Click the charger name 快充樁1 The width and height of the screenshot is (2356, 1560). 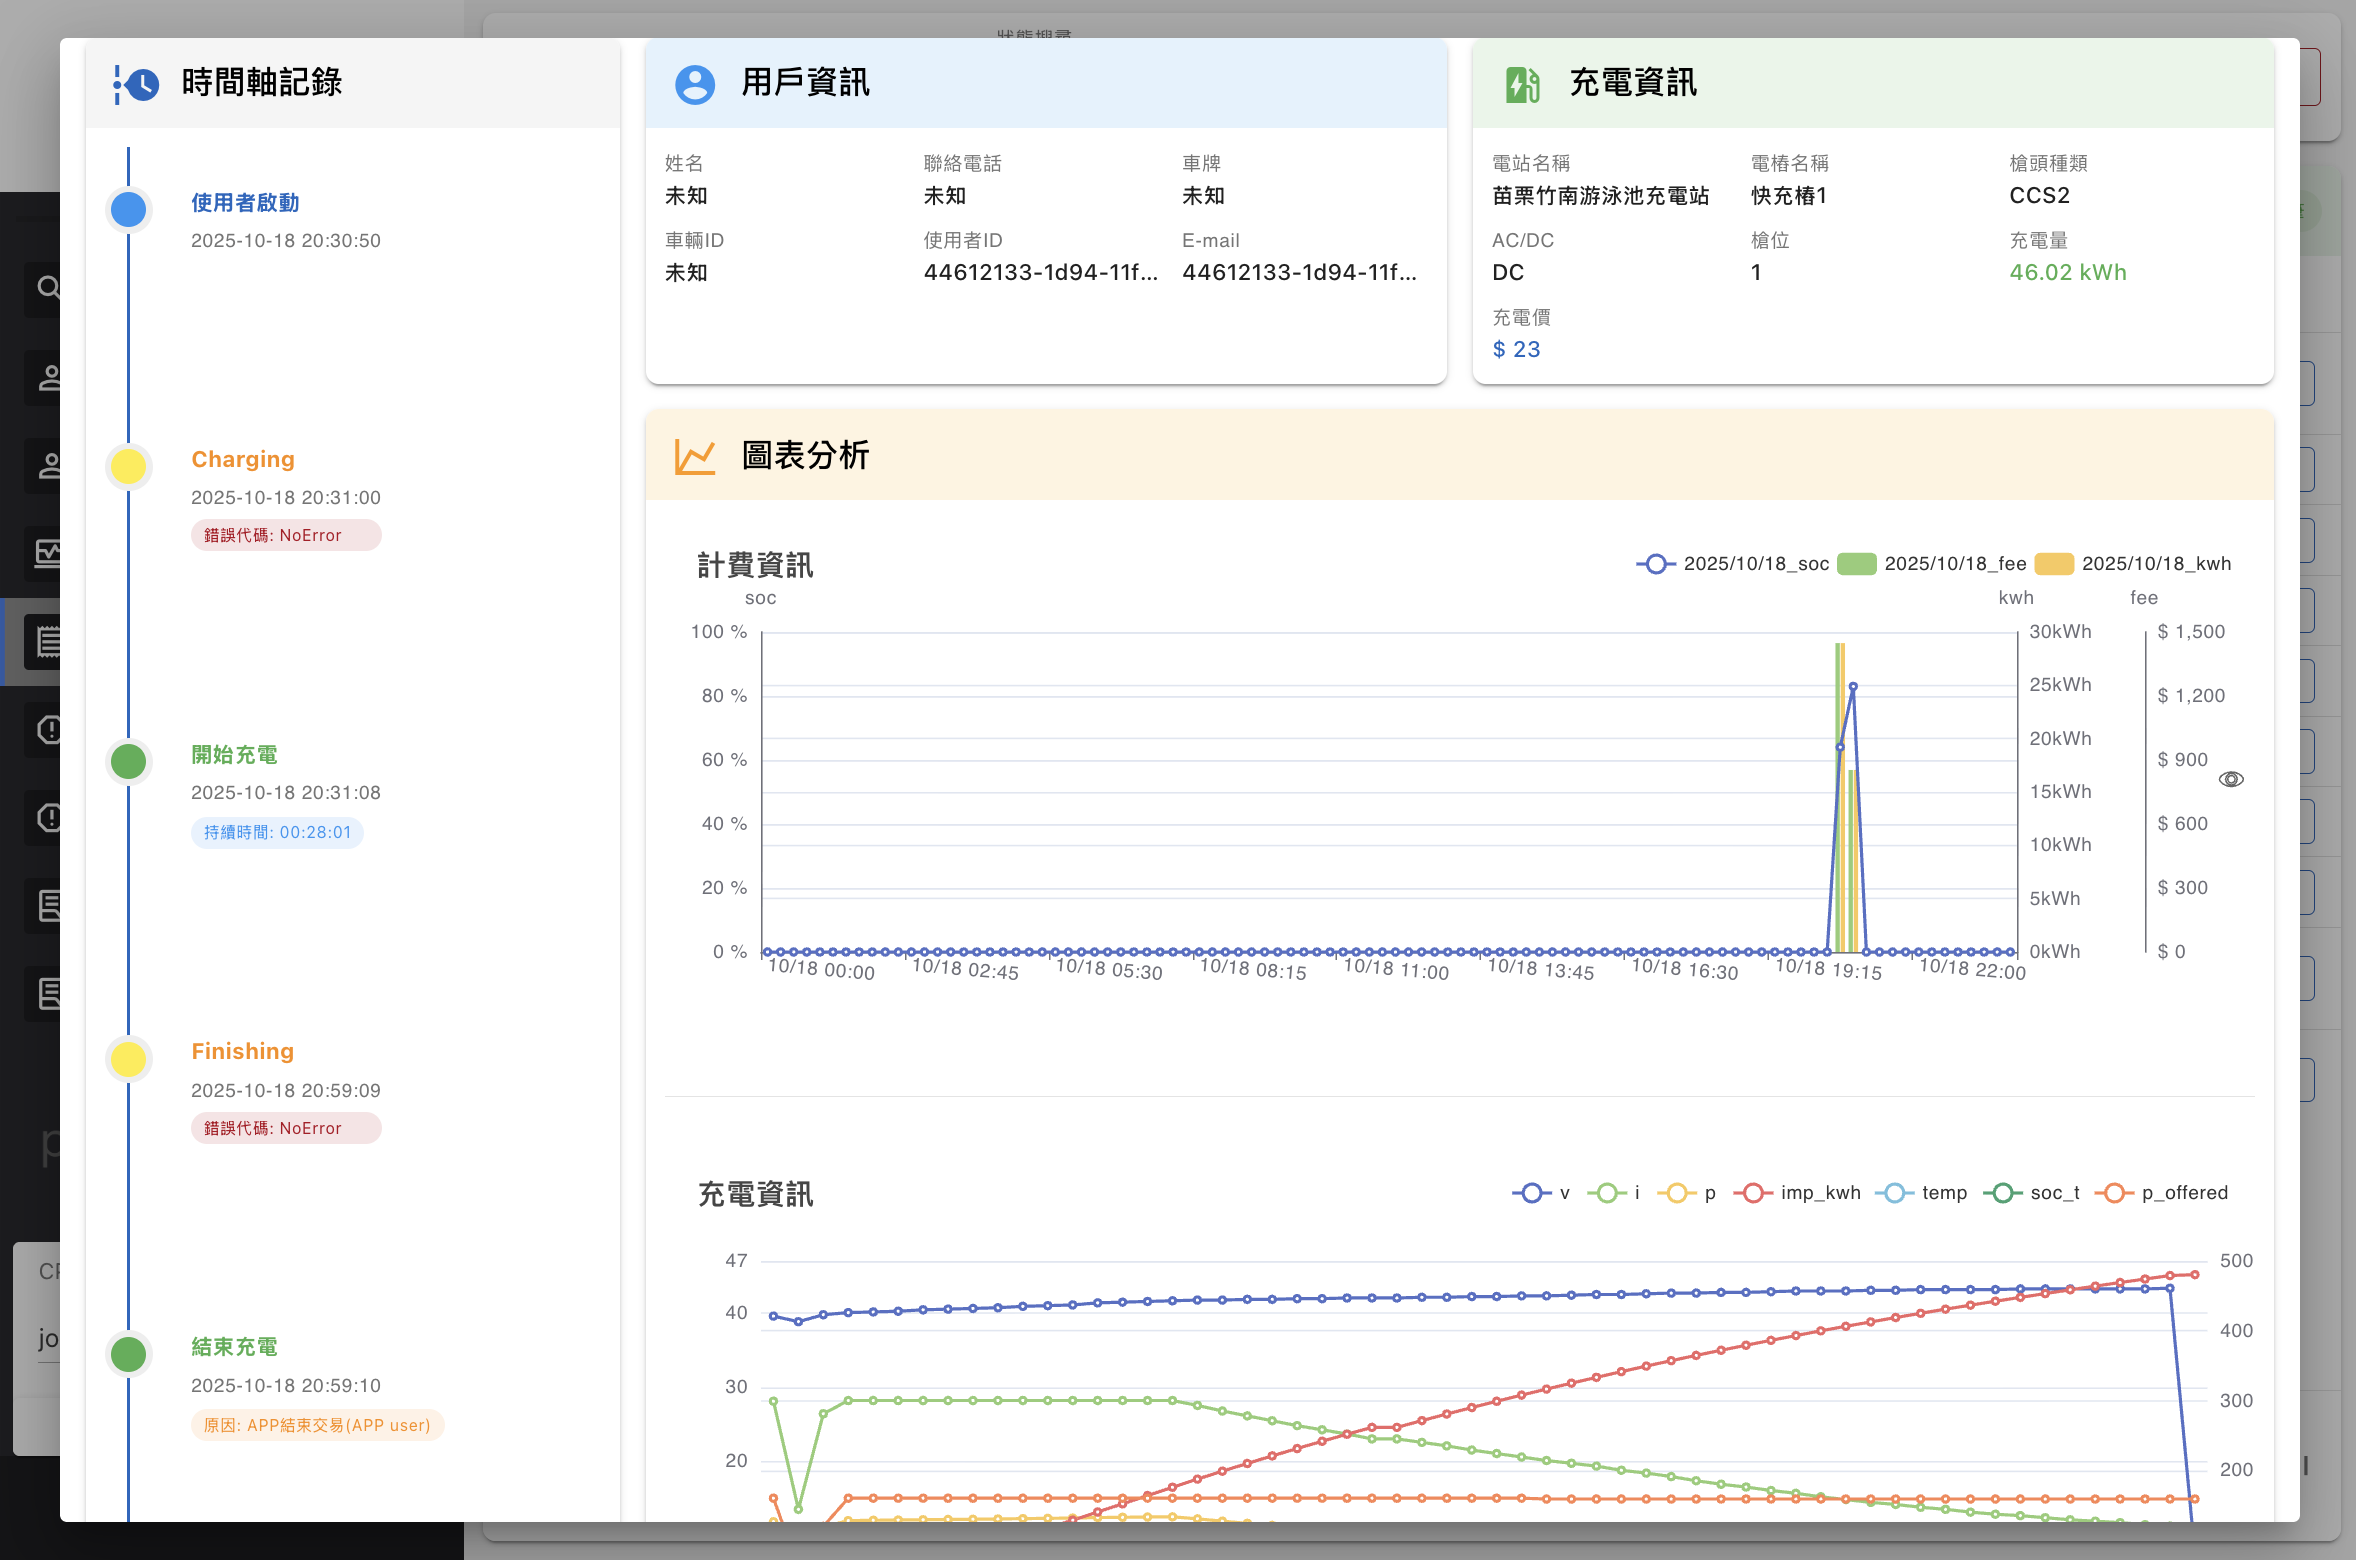pos(1789,196)
